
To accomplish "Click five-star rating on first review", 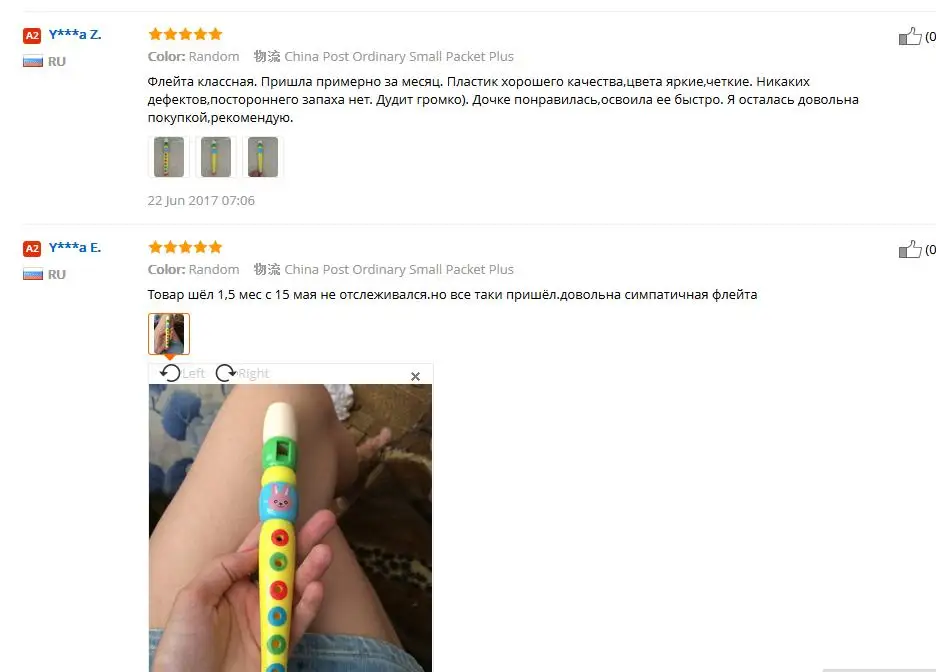I will coord(185,34).
